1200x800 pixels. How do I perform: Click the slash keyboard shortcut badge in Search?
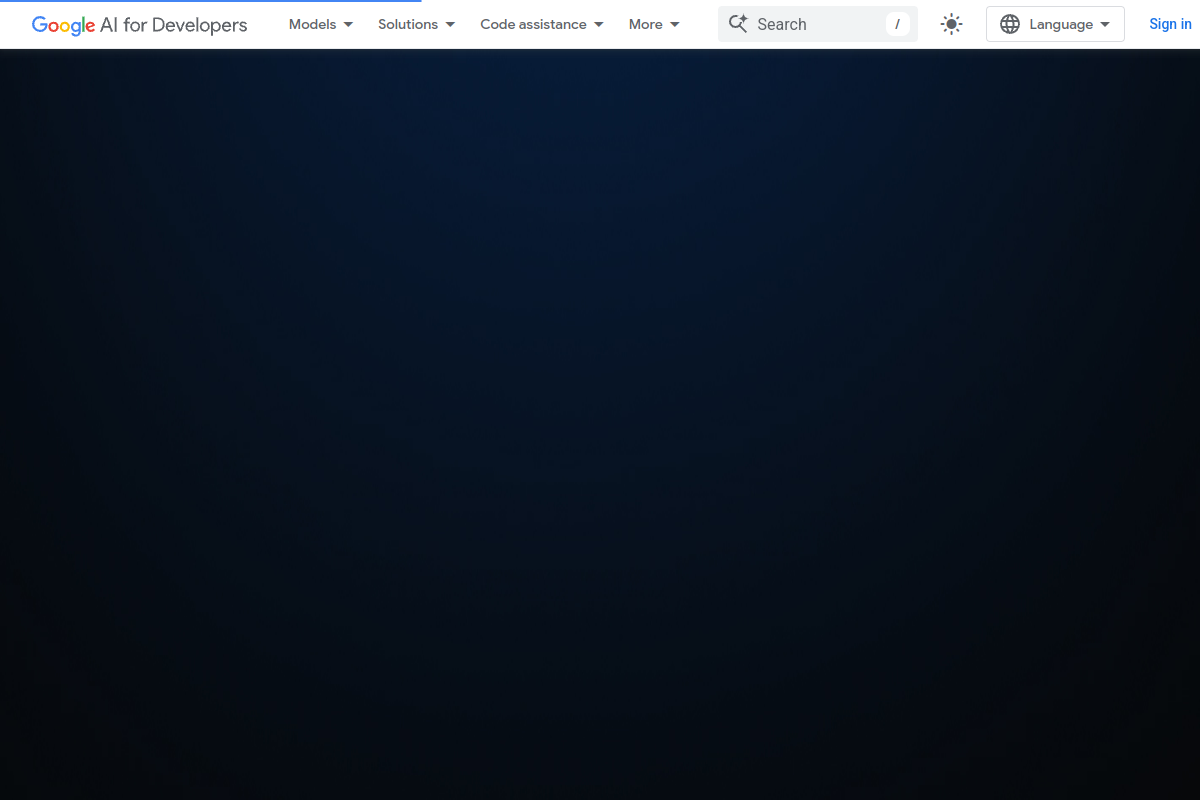(x=897, y=23)
